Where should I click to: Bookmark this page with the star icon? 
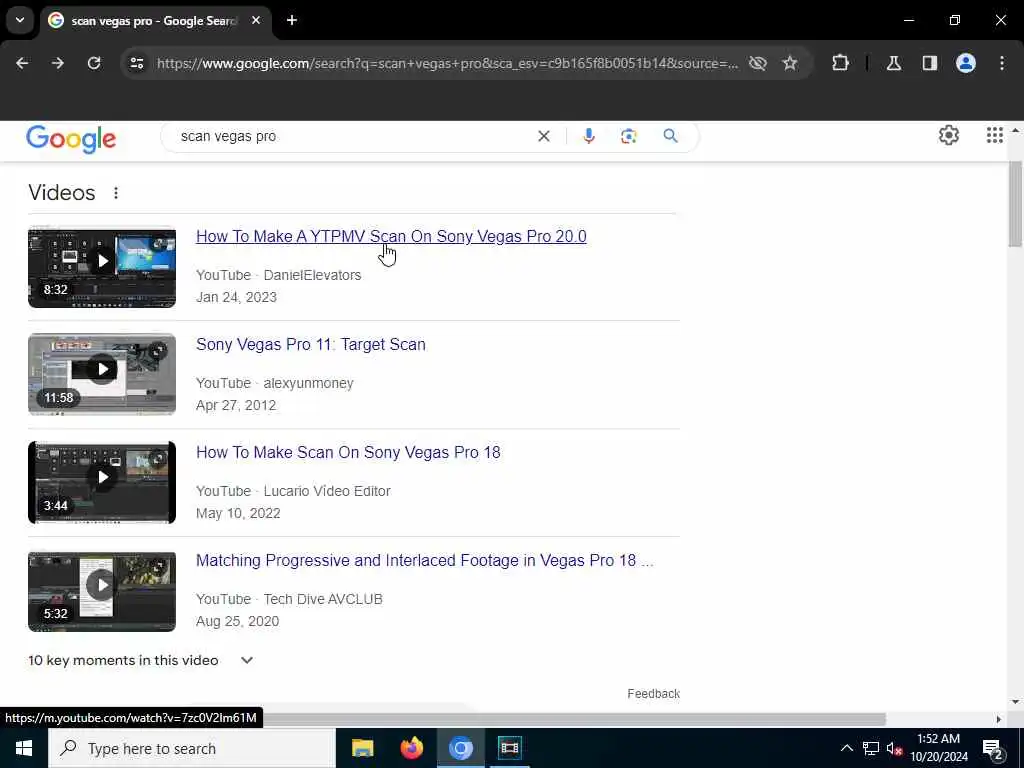pyautogui.click(x=790, y=63)
